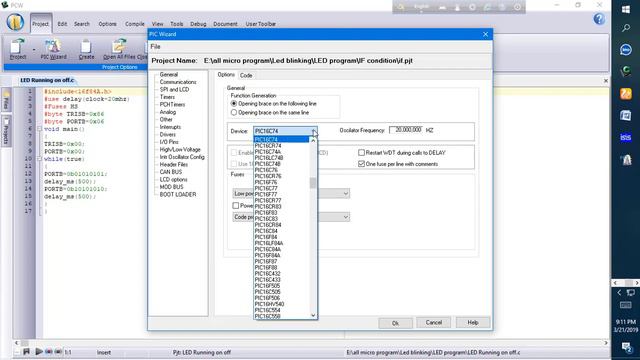
Task: Select opening brace on following line
Action: click(234, 104)
